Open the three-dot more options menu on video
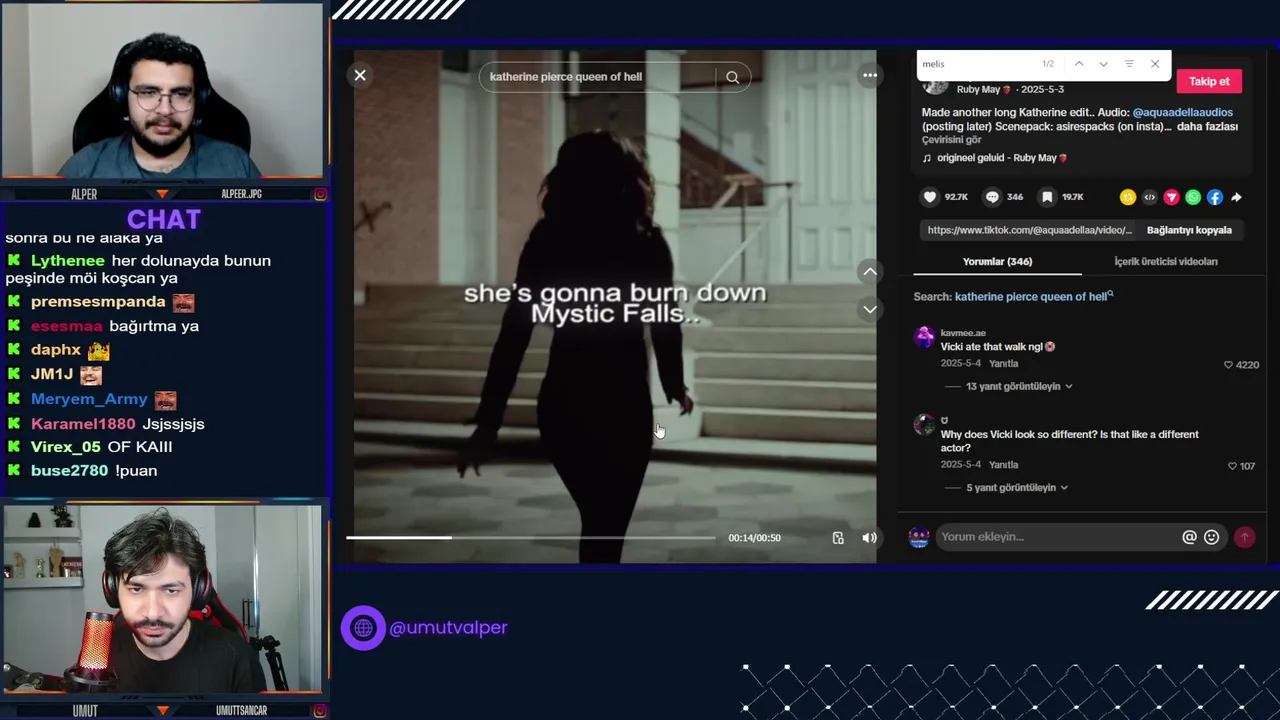The image size is (1280, 720). click(870, 75)
